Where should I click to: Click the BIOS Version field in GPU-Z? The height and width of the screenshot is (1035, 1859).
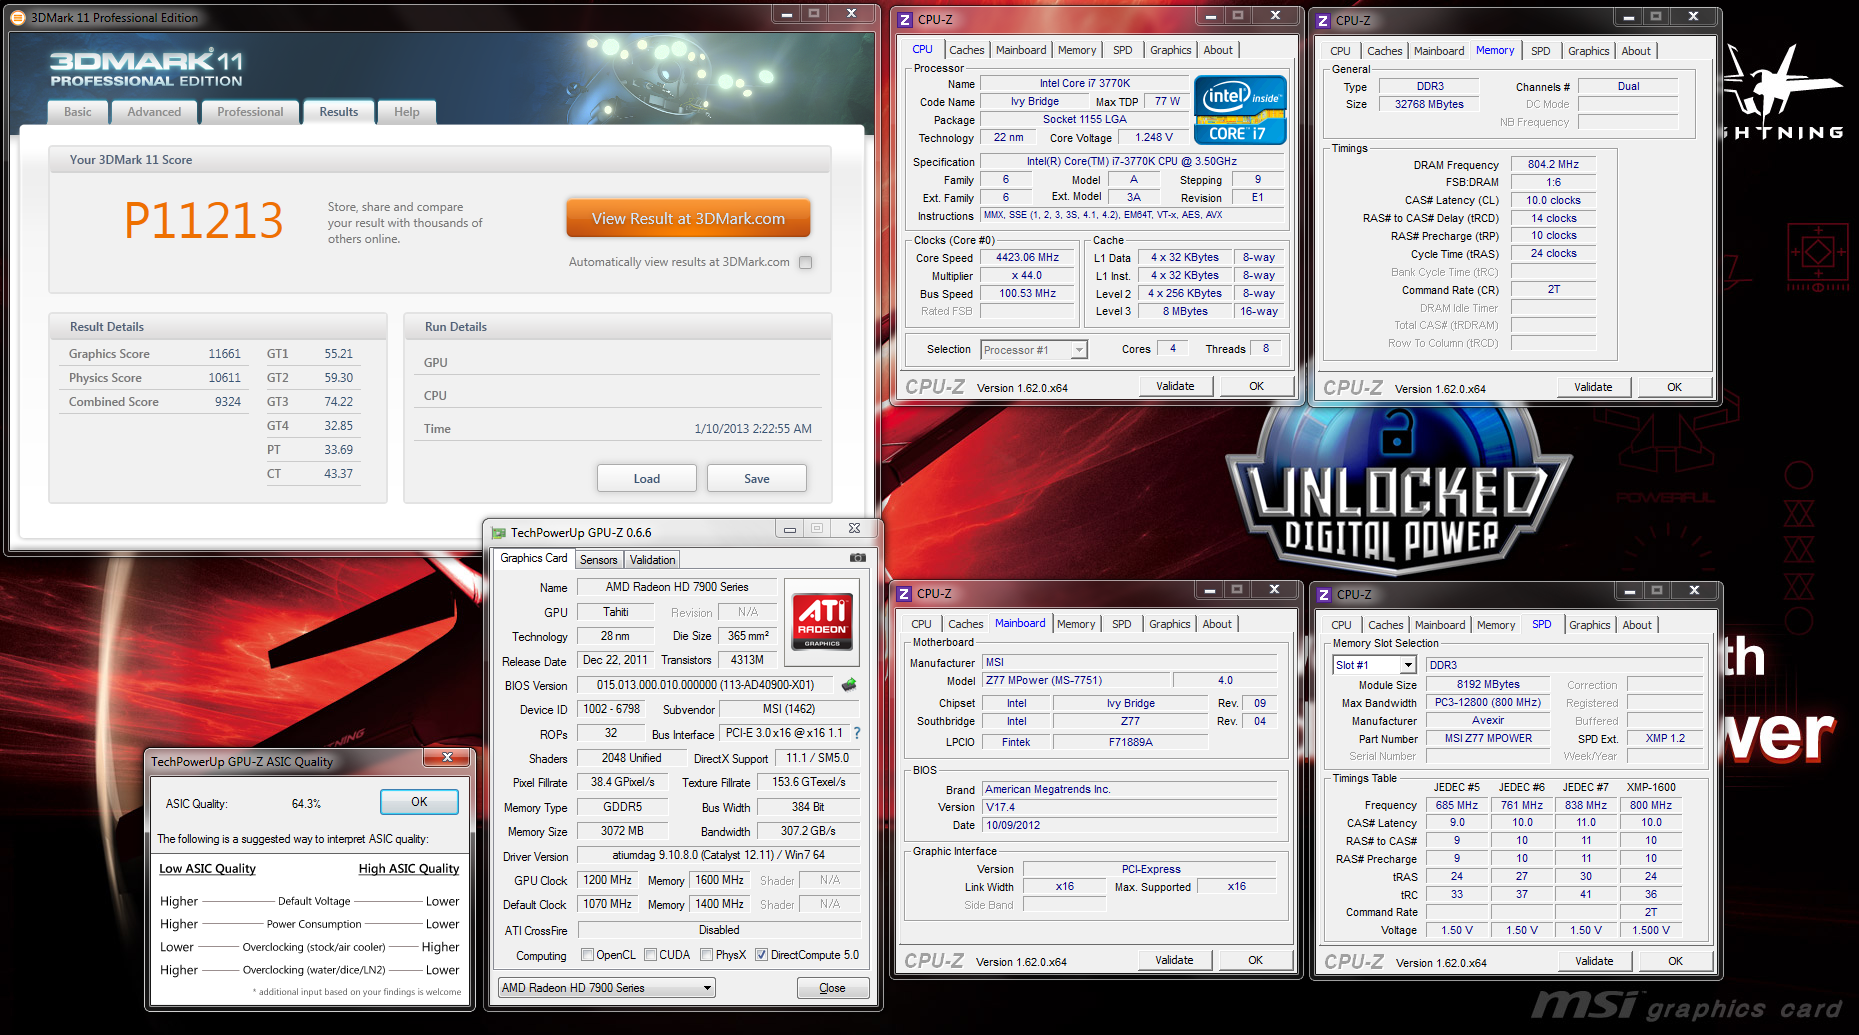(706, 685)
